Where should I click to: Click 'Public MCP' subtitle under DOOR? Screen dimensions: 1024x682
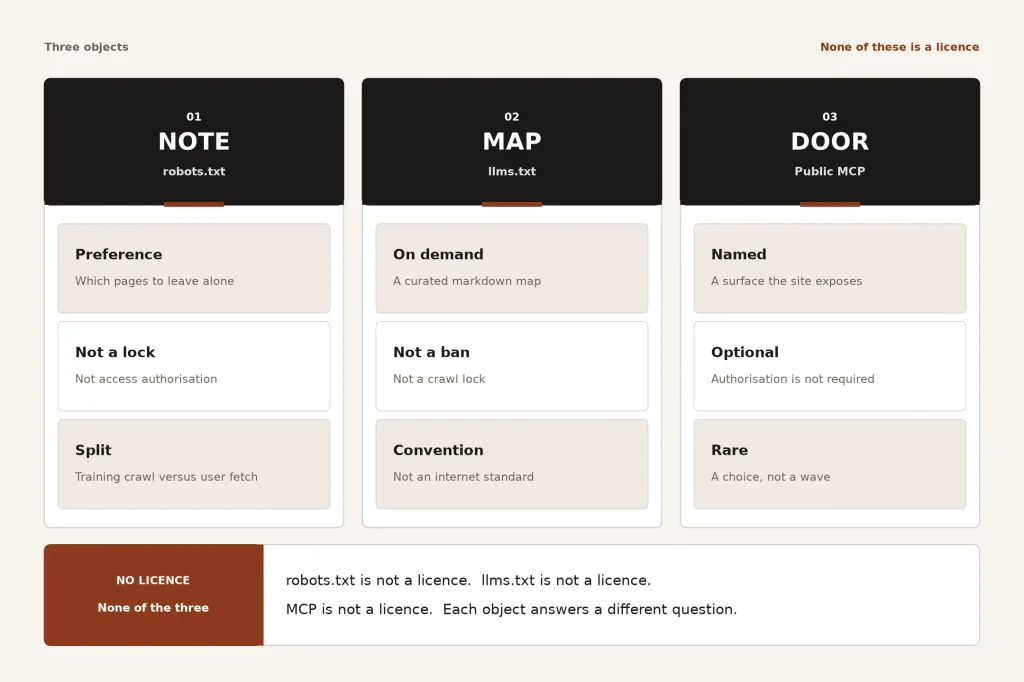[829, 171]
